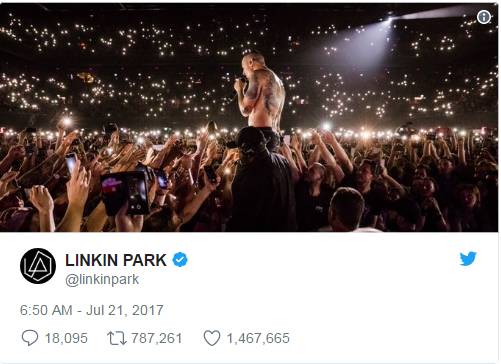Like the tweet with the heart icon
Screen dimensions: 501x364
[212, 338]
